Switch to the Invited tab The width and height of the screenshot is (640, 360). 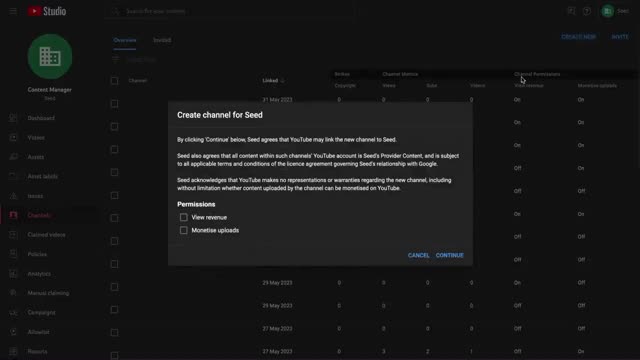coord(162,40)
